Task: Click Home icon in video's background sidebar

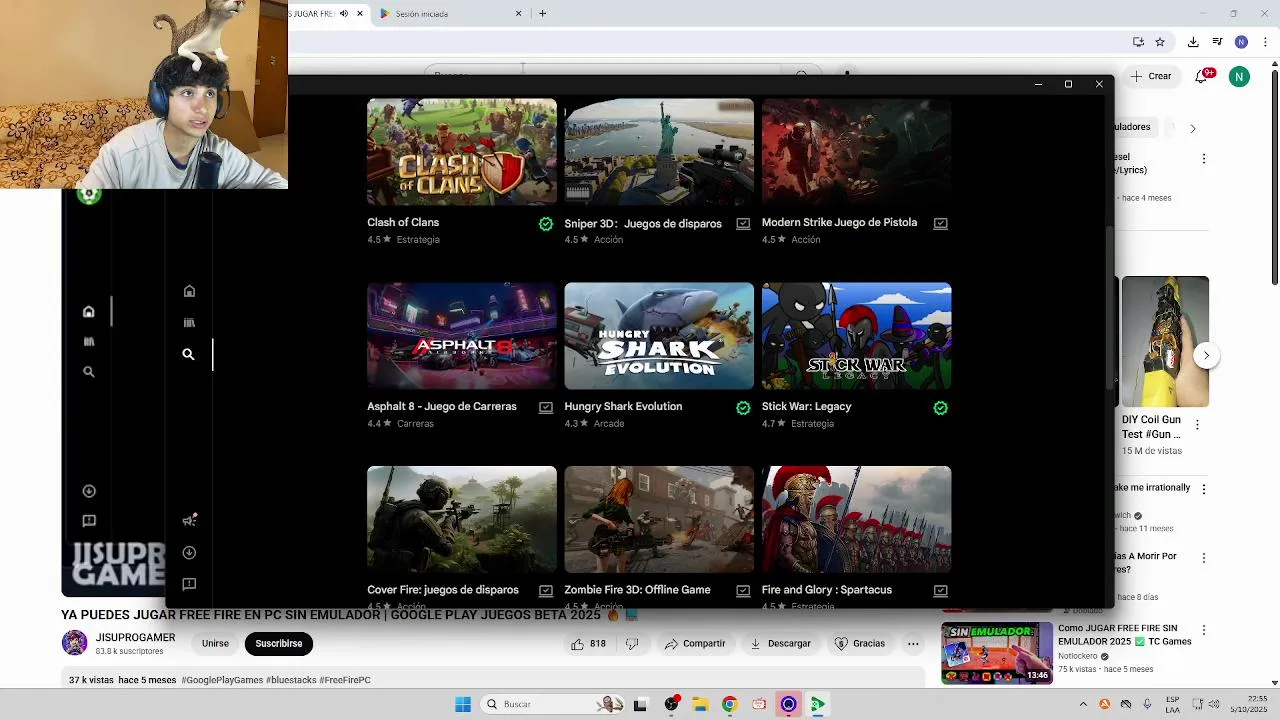Action: (x=88, y=312)
